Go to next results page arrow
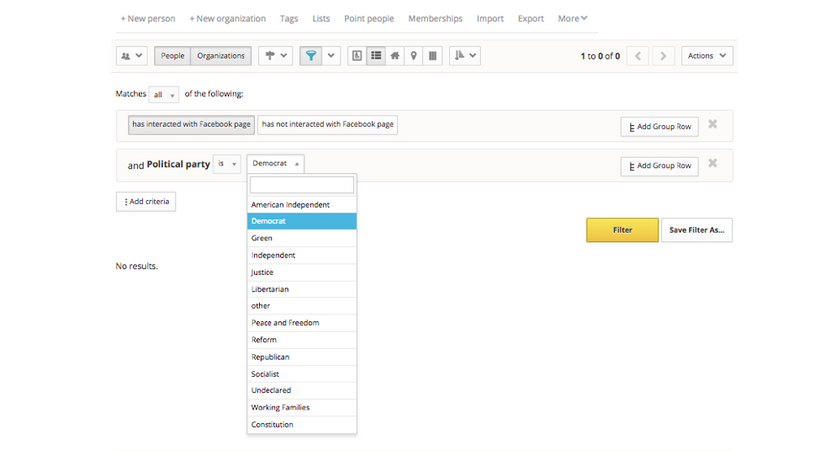 [x=664, y=56]
